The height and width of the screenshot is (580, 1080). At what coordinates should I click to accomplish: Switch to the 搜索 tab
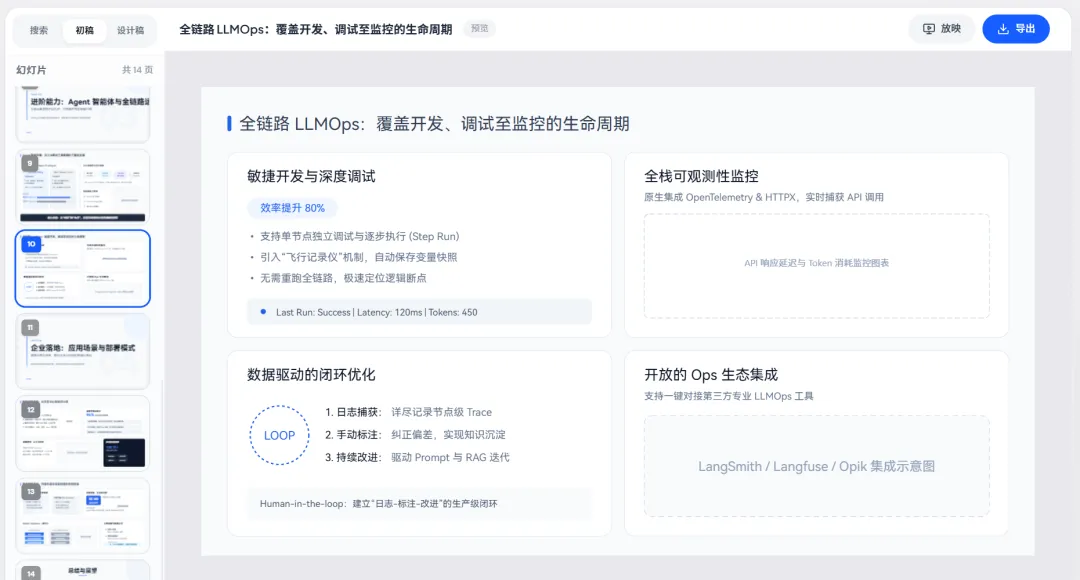click(39, 30)
